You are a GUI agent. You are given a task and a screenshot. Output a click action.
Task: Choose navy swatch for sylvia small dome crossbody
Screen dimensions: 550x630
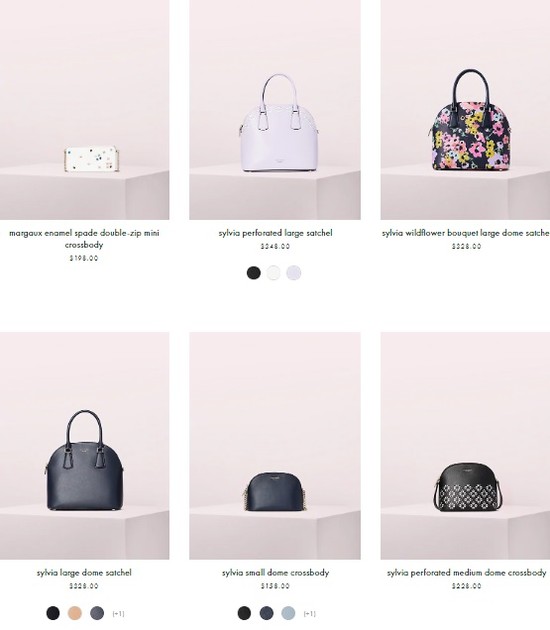266,613
